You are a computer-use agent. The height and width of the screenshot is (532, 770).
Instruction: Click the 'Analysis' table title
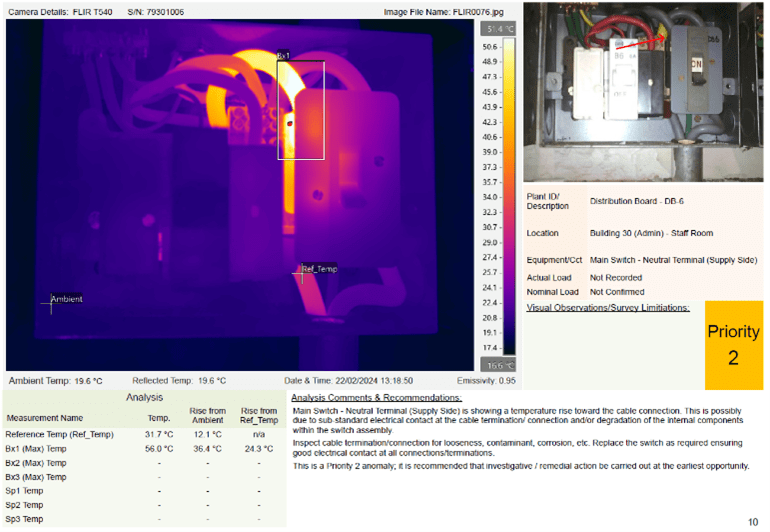click(144, 397)
